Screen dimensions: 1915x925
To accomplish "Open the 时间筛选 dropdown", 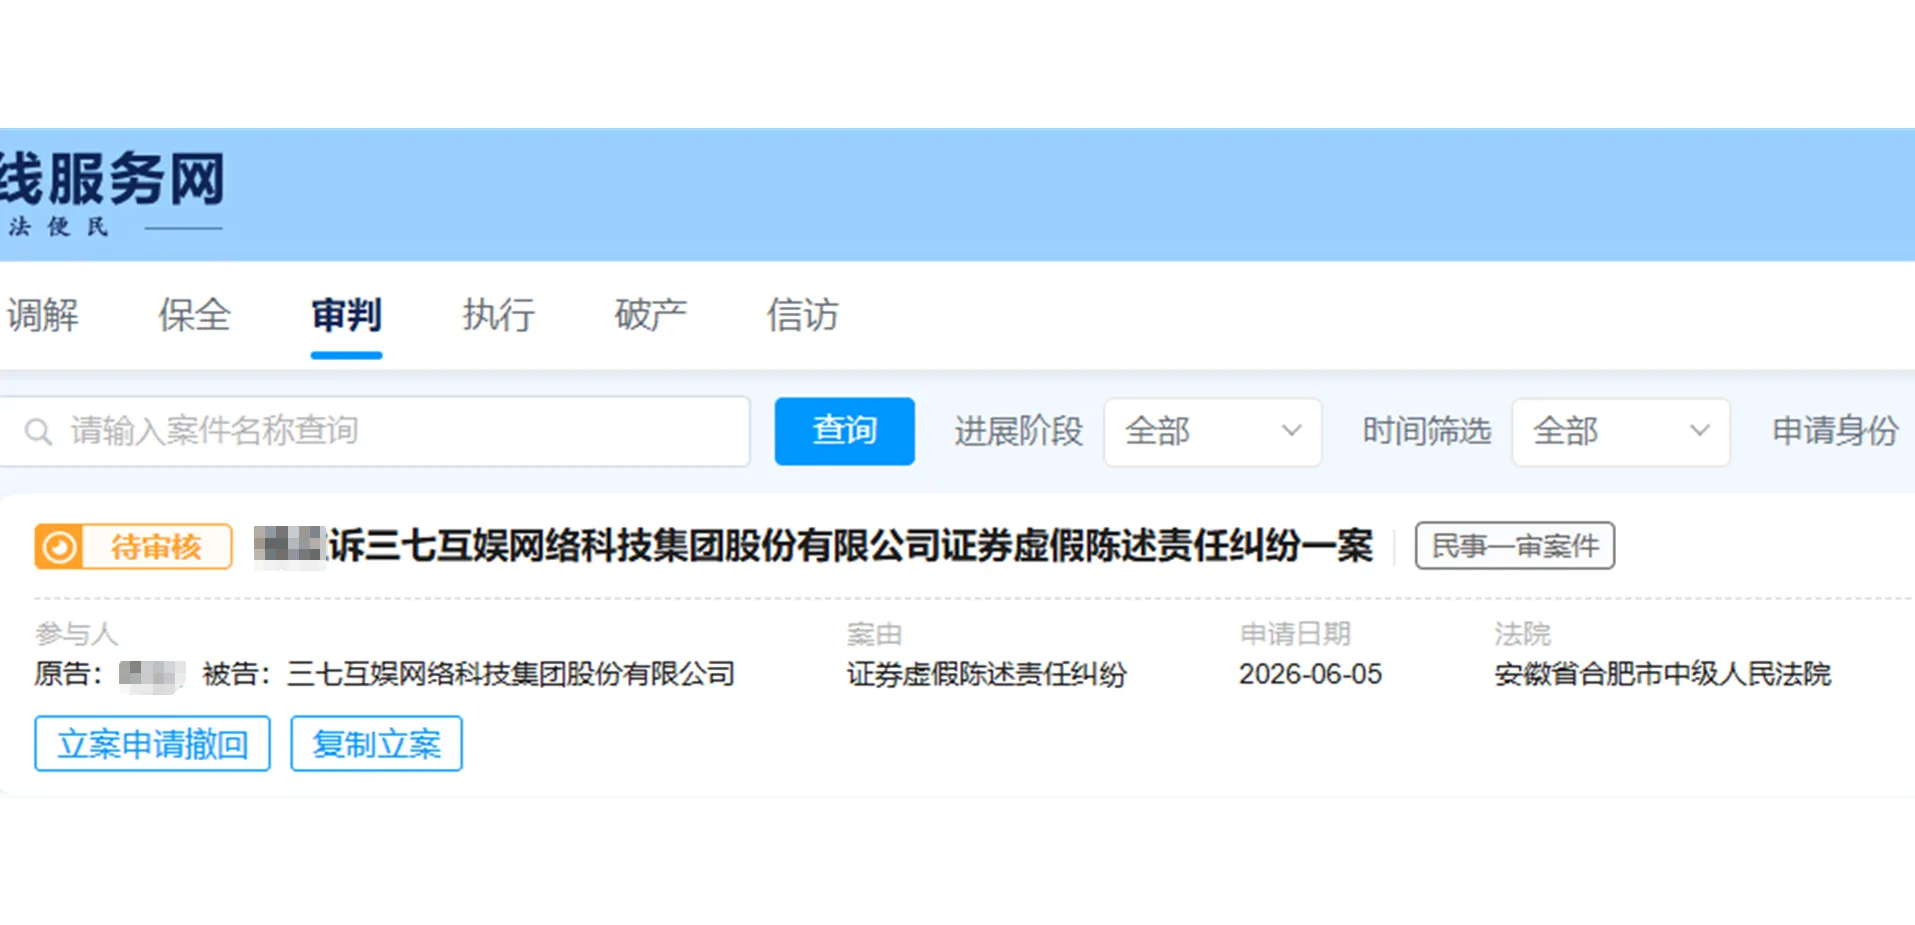I will (1620, 432).
